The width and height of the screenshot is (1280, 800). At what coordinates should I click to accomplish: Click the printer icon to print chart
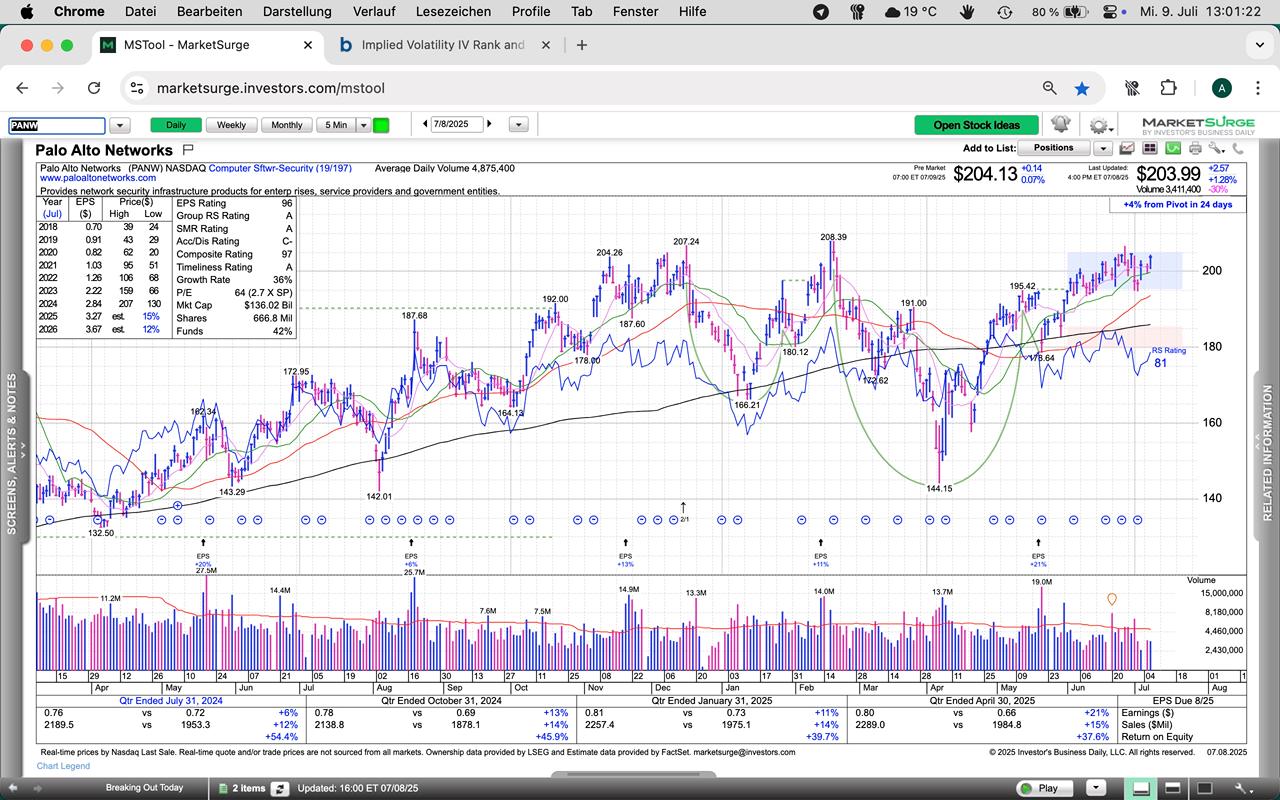click(x=1195, y=149)
